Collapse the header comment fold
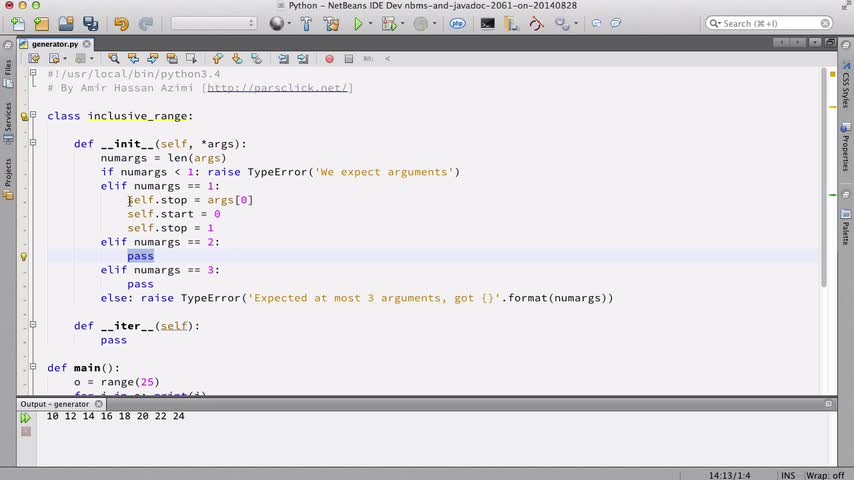This screenshot has height=480, width=854. tap(33, 72)
